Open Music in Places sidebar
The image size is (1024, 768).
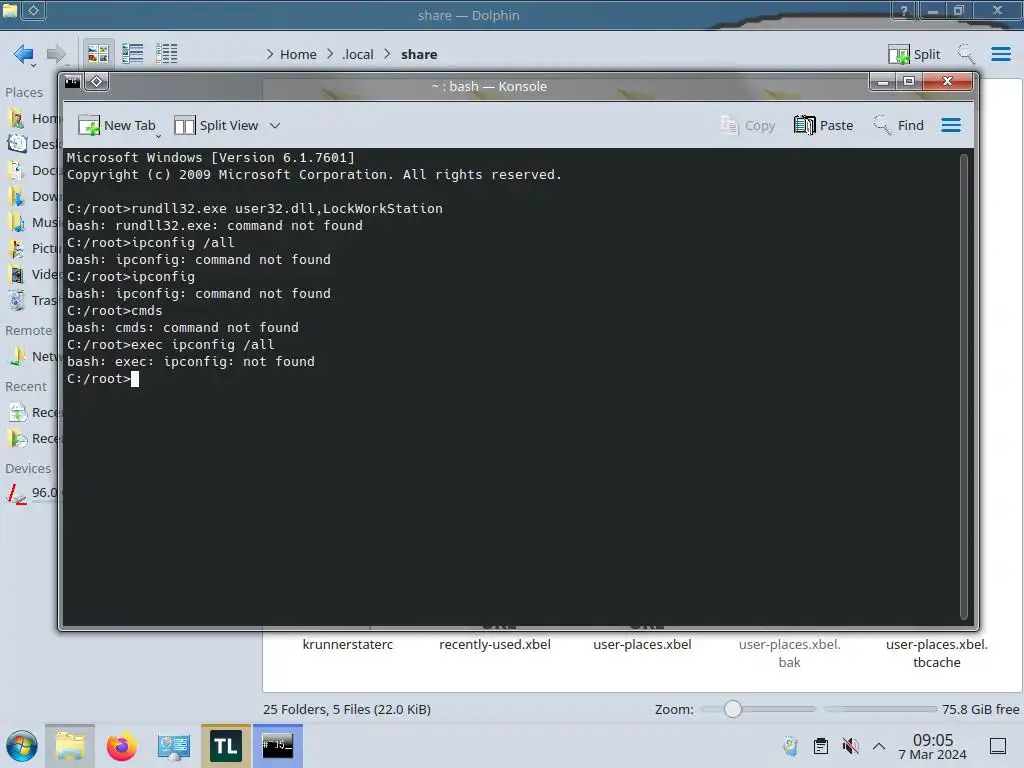(33, 223)
